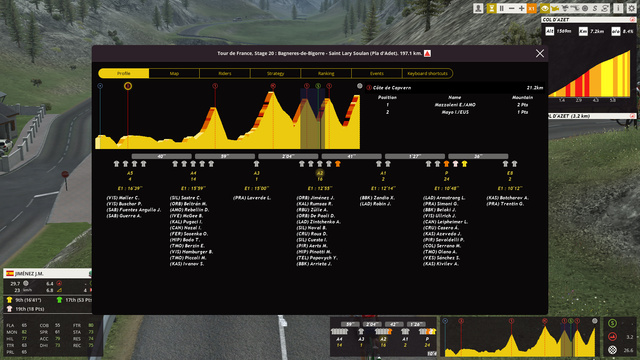Screen dimensions: 640x360
Task: Click the yellow jersey icon in peloton group
Action: pos(464,164)
